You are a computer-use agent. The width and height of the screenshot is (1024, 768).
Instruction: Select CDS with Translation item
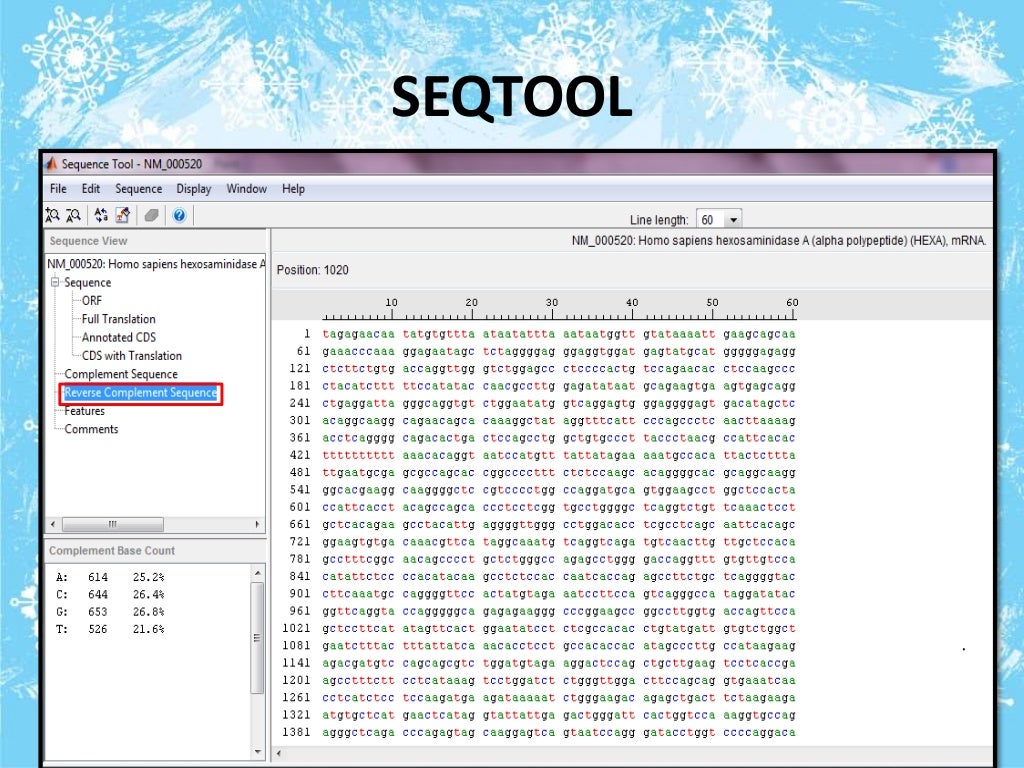pos(131,356)
